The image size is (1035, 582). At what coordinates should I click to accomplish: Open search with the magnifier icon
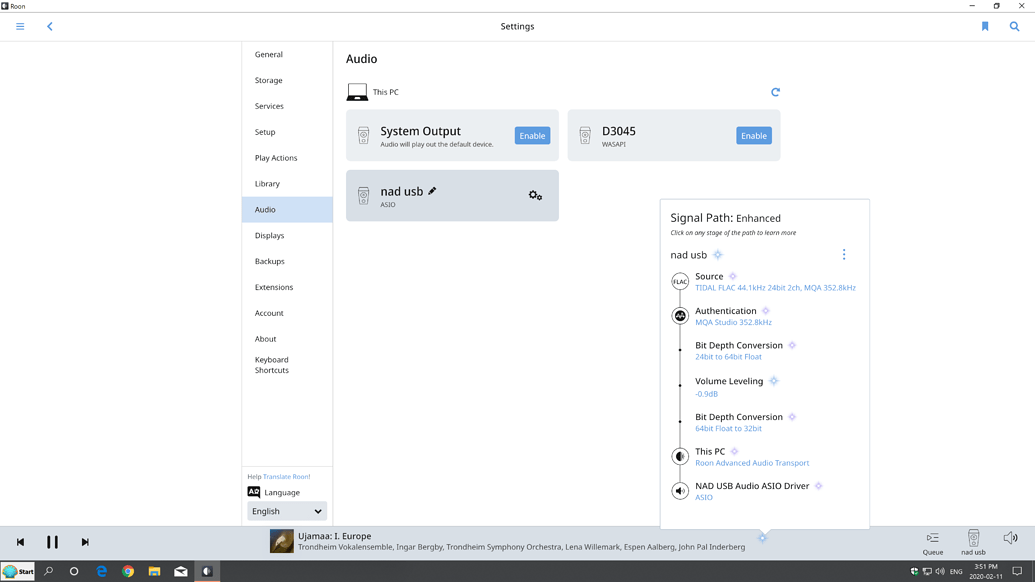tap(1014, 26)
